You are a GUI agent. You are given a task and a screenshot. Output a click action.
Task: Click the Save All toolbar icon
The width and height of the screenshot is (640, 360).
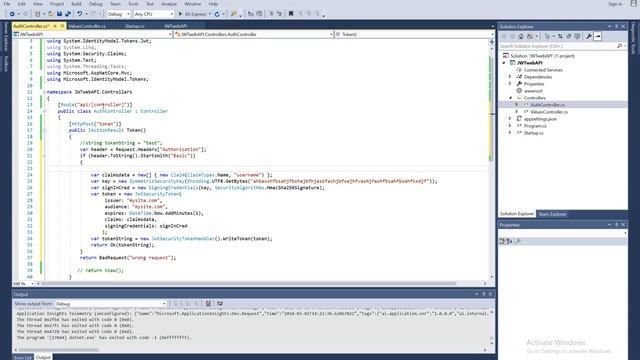(x=68, y=14)
